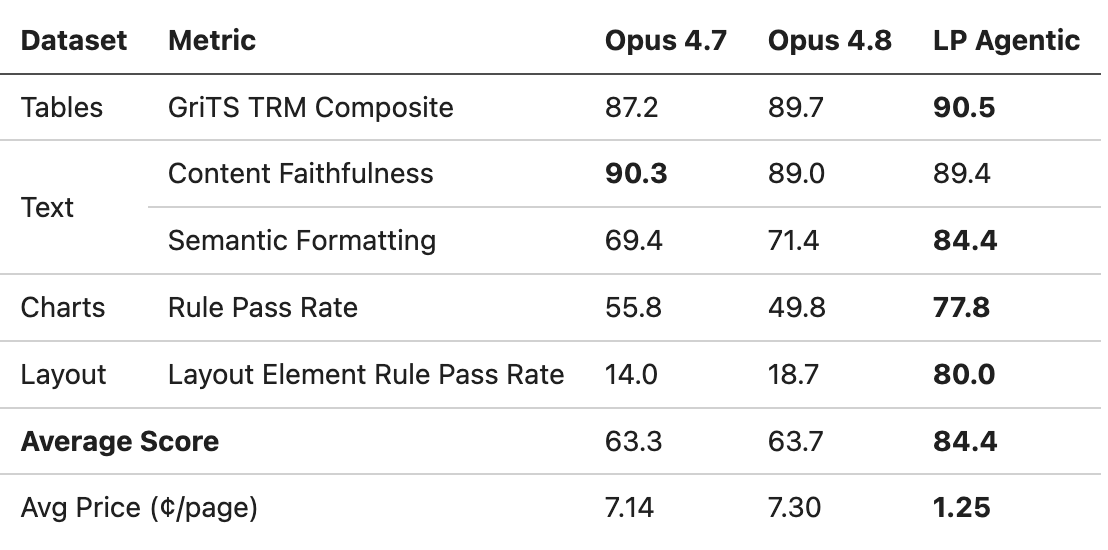Click the Tables dataset cell
The image size is (1108, 550).
pos(61,107)
